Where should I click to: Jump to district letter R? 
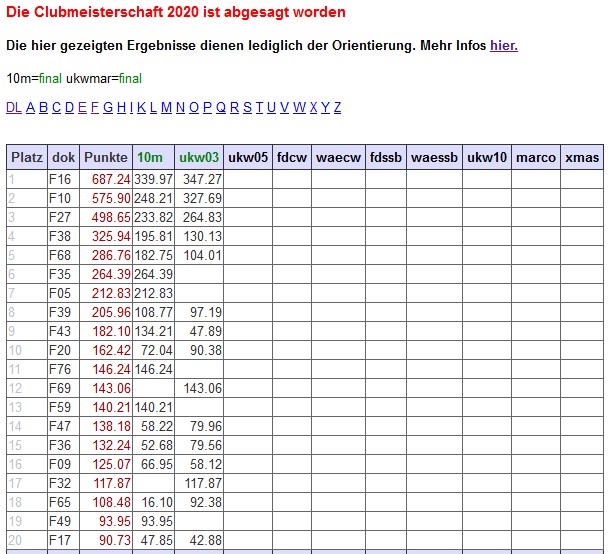234,107
